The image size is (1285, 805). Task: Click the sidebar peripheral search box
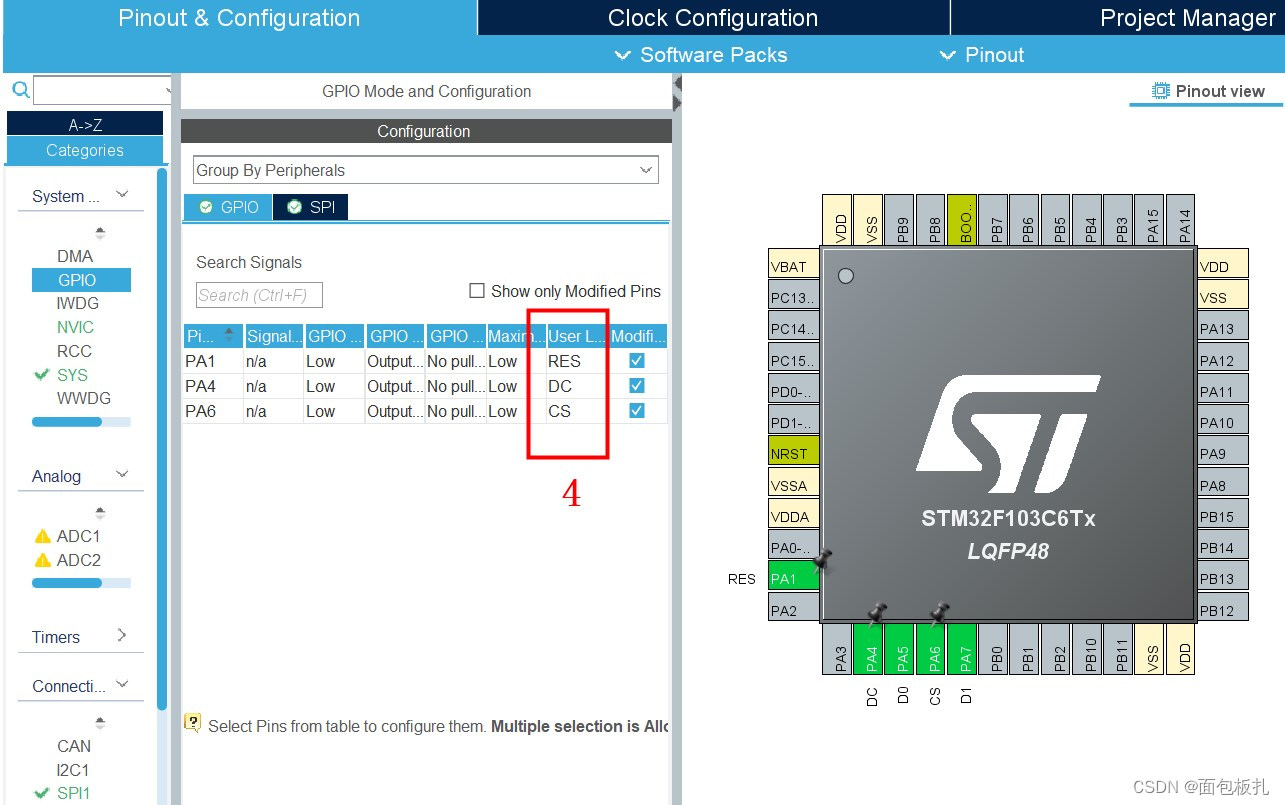104,91
